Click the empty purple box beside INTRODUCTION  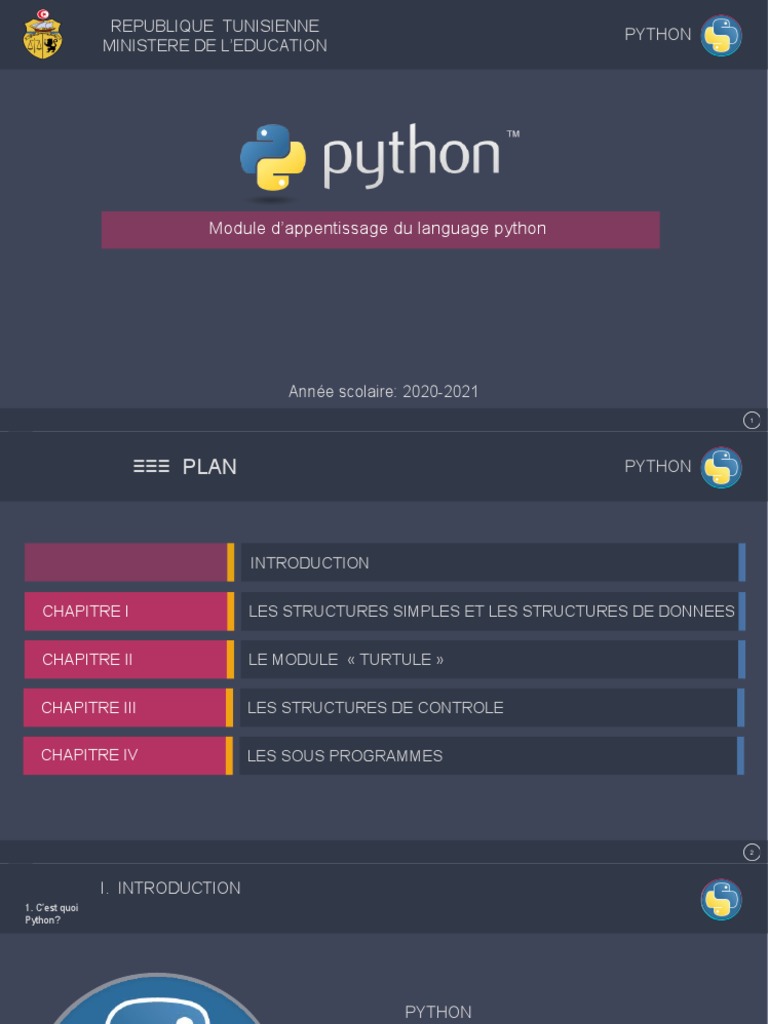coord(126,563)
